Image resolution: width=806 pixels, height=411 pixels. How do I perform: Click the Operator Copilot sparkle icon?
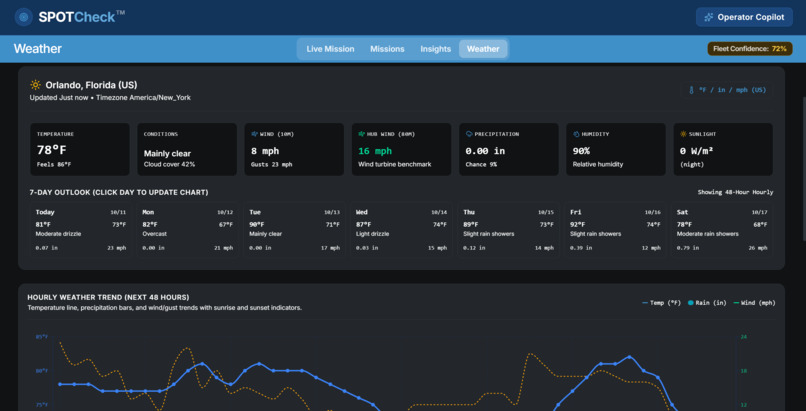708,17
